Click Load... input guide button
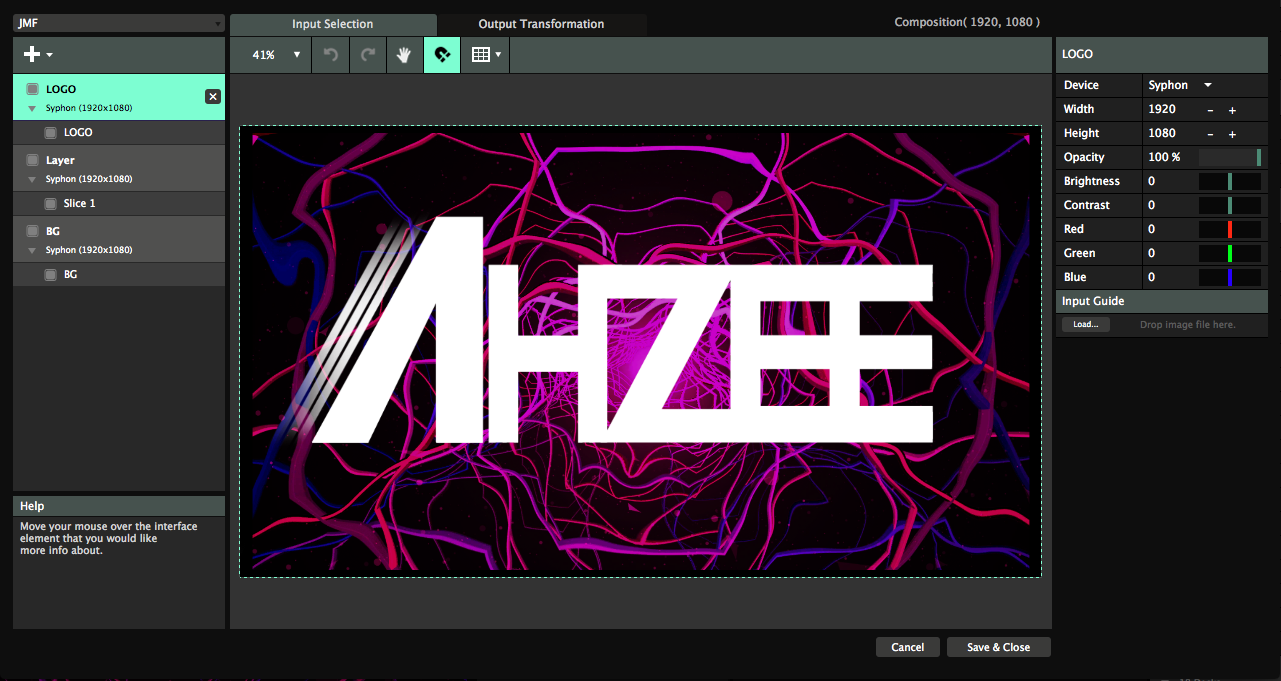The width and height of the screenshot is (1281, 681). [1085, 325]
